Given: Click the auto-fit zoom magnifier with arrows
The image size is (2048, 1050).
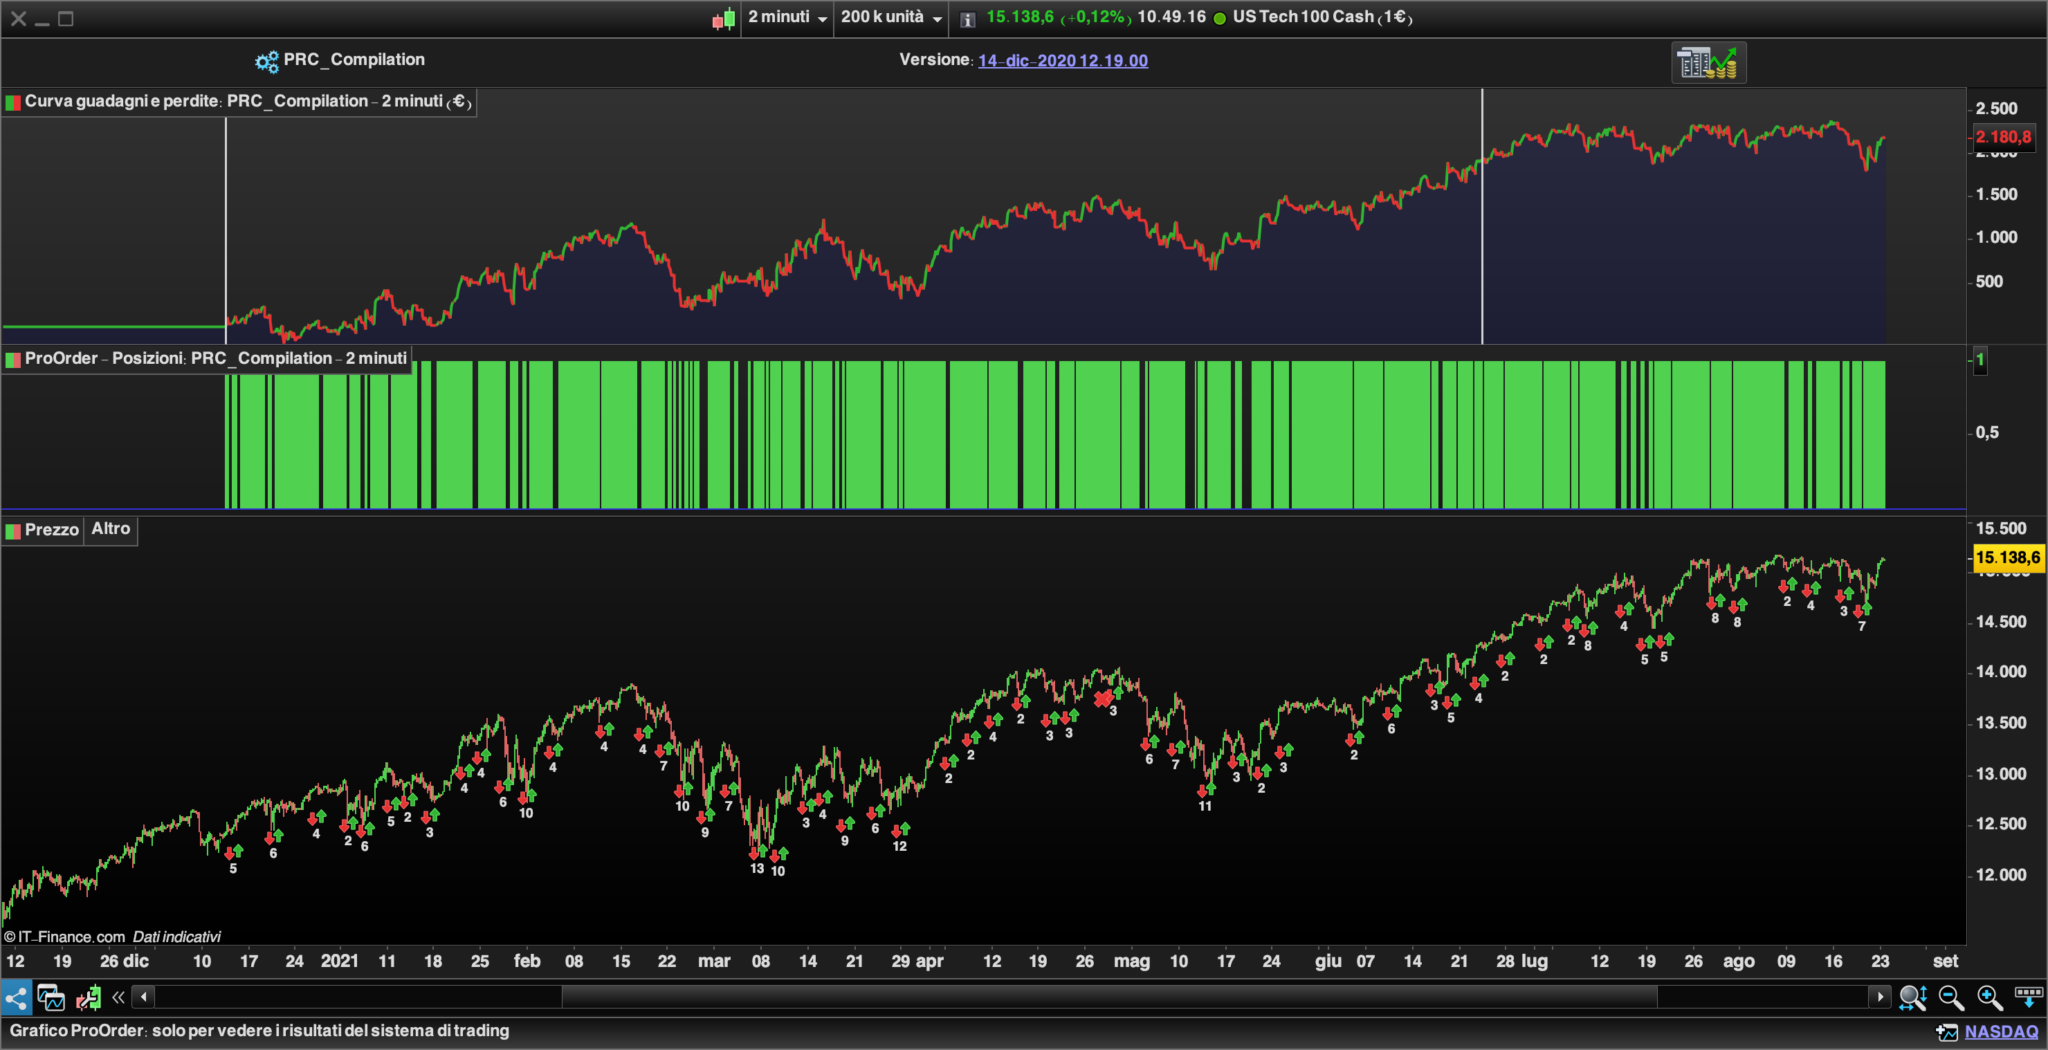Looking at the screenshot, I should click(x=1912, y=997).
